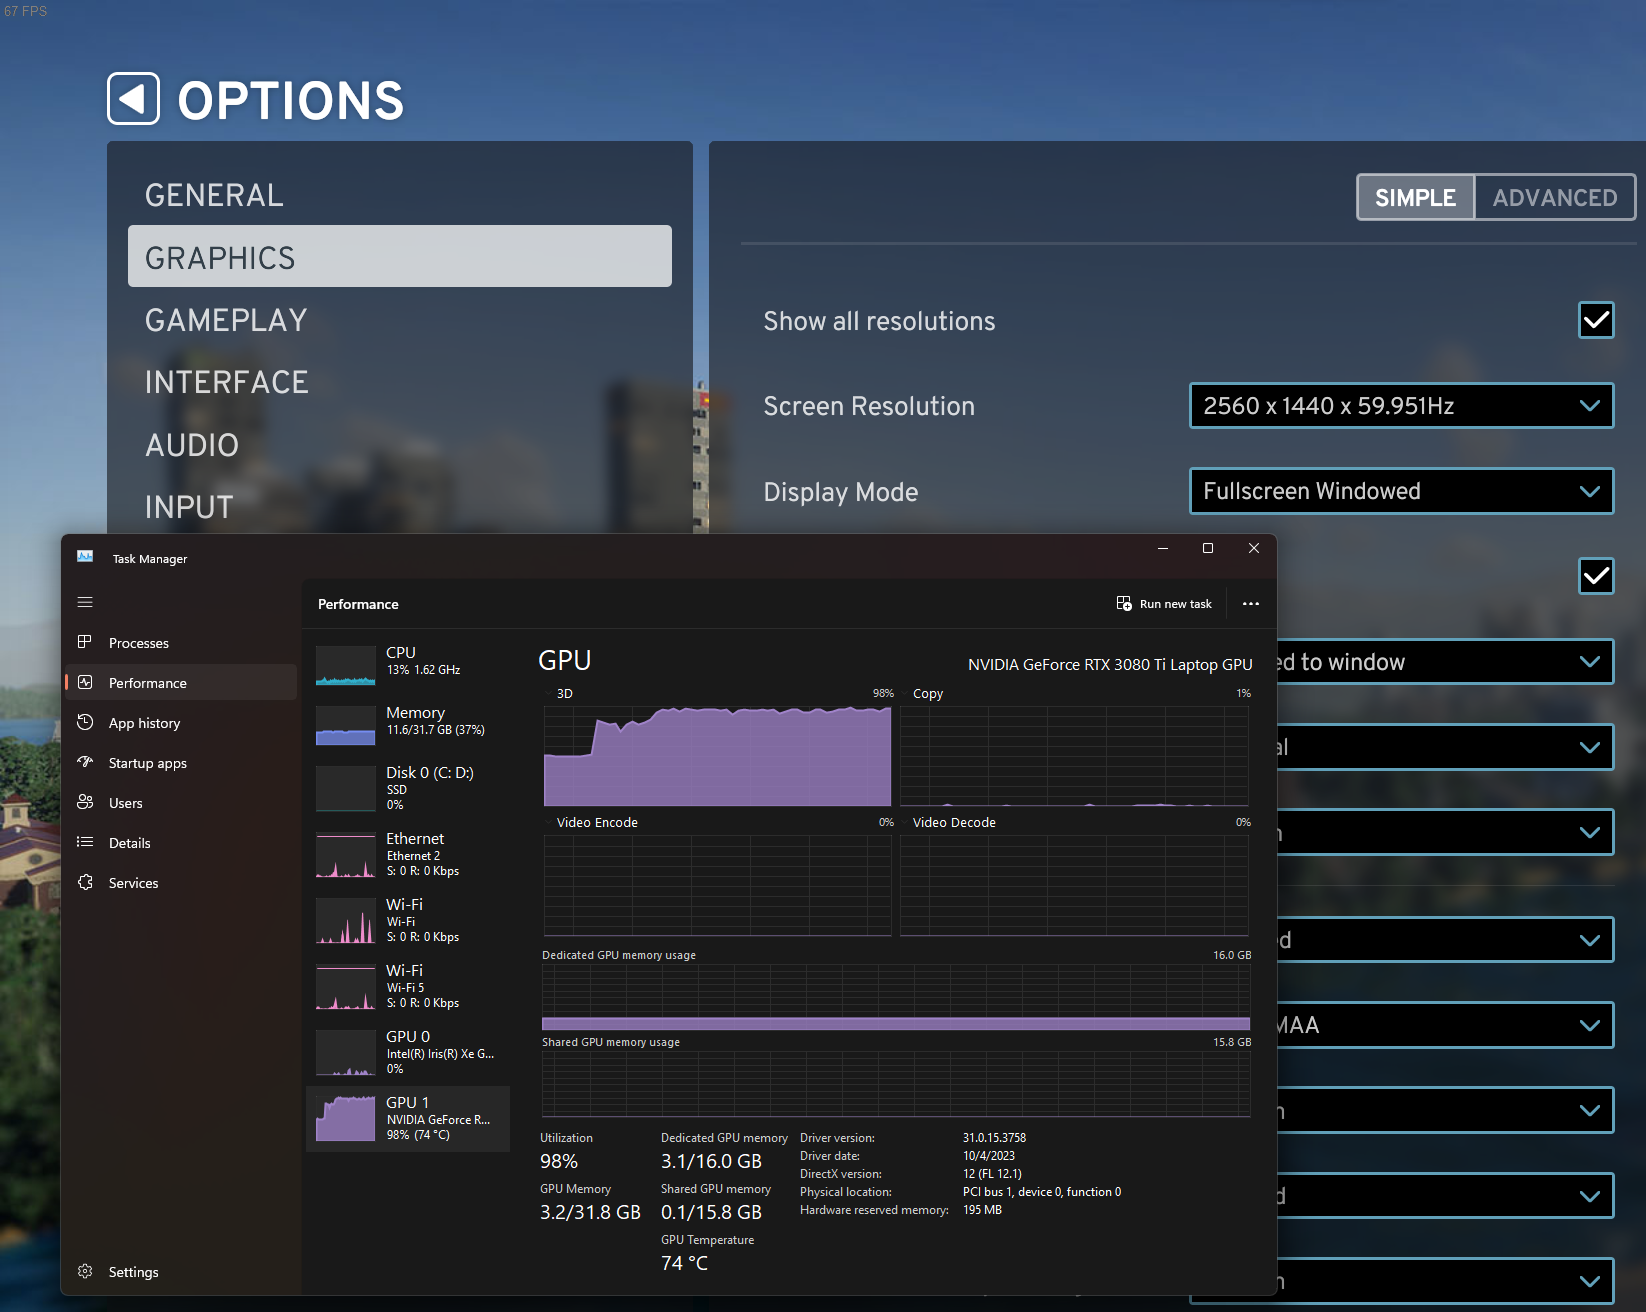Open App history in Task Manager
The image size is (1646, 1312).
pyautogui.click(x=144, y=723)
